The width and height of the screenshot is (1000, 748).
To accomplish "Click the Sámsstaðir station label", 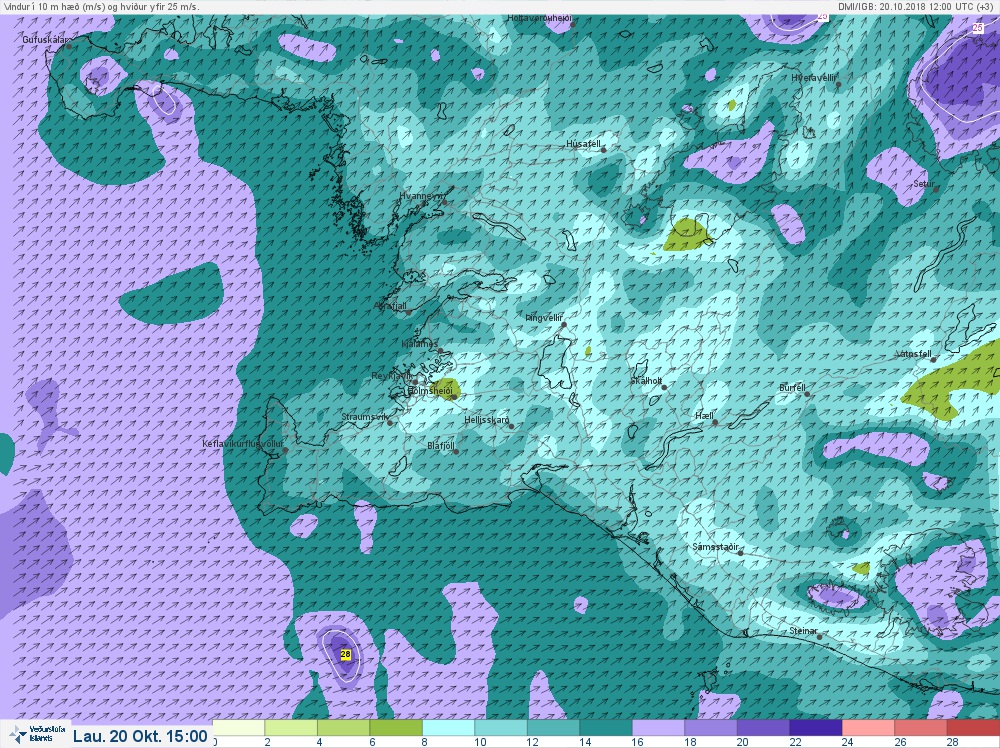I will click(x=716, y=547).
